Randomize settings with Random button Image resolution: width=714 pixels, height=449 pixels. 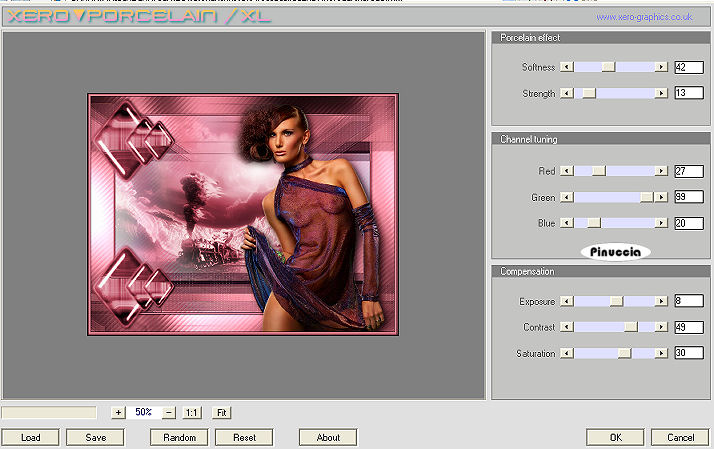tap(179, 438)
